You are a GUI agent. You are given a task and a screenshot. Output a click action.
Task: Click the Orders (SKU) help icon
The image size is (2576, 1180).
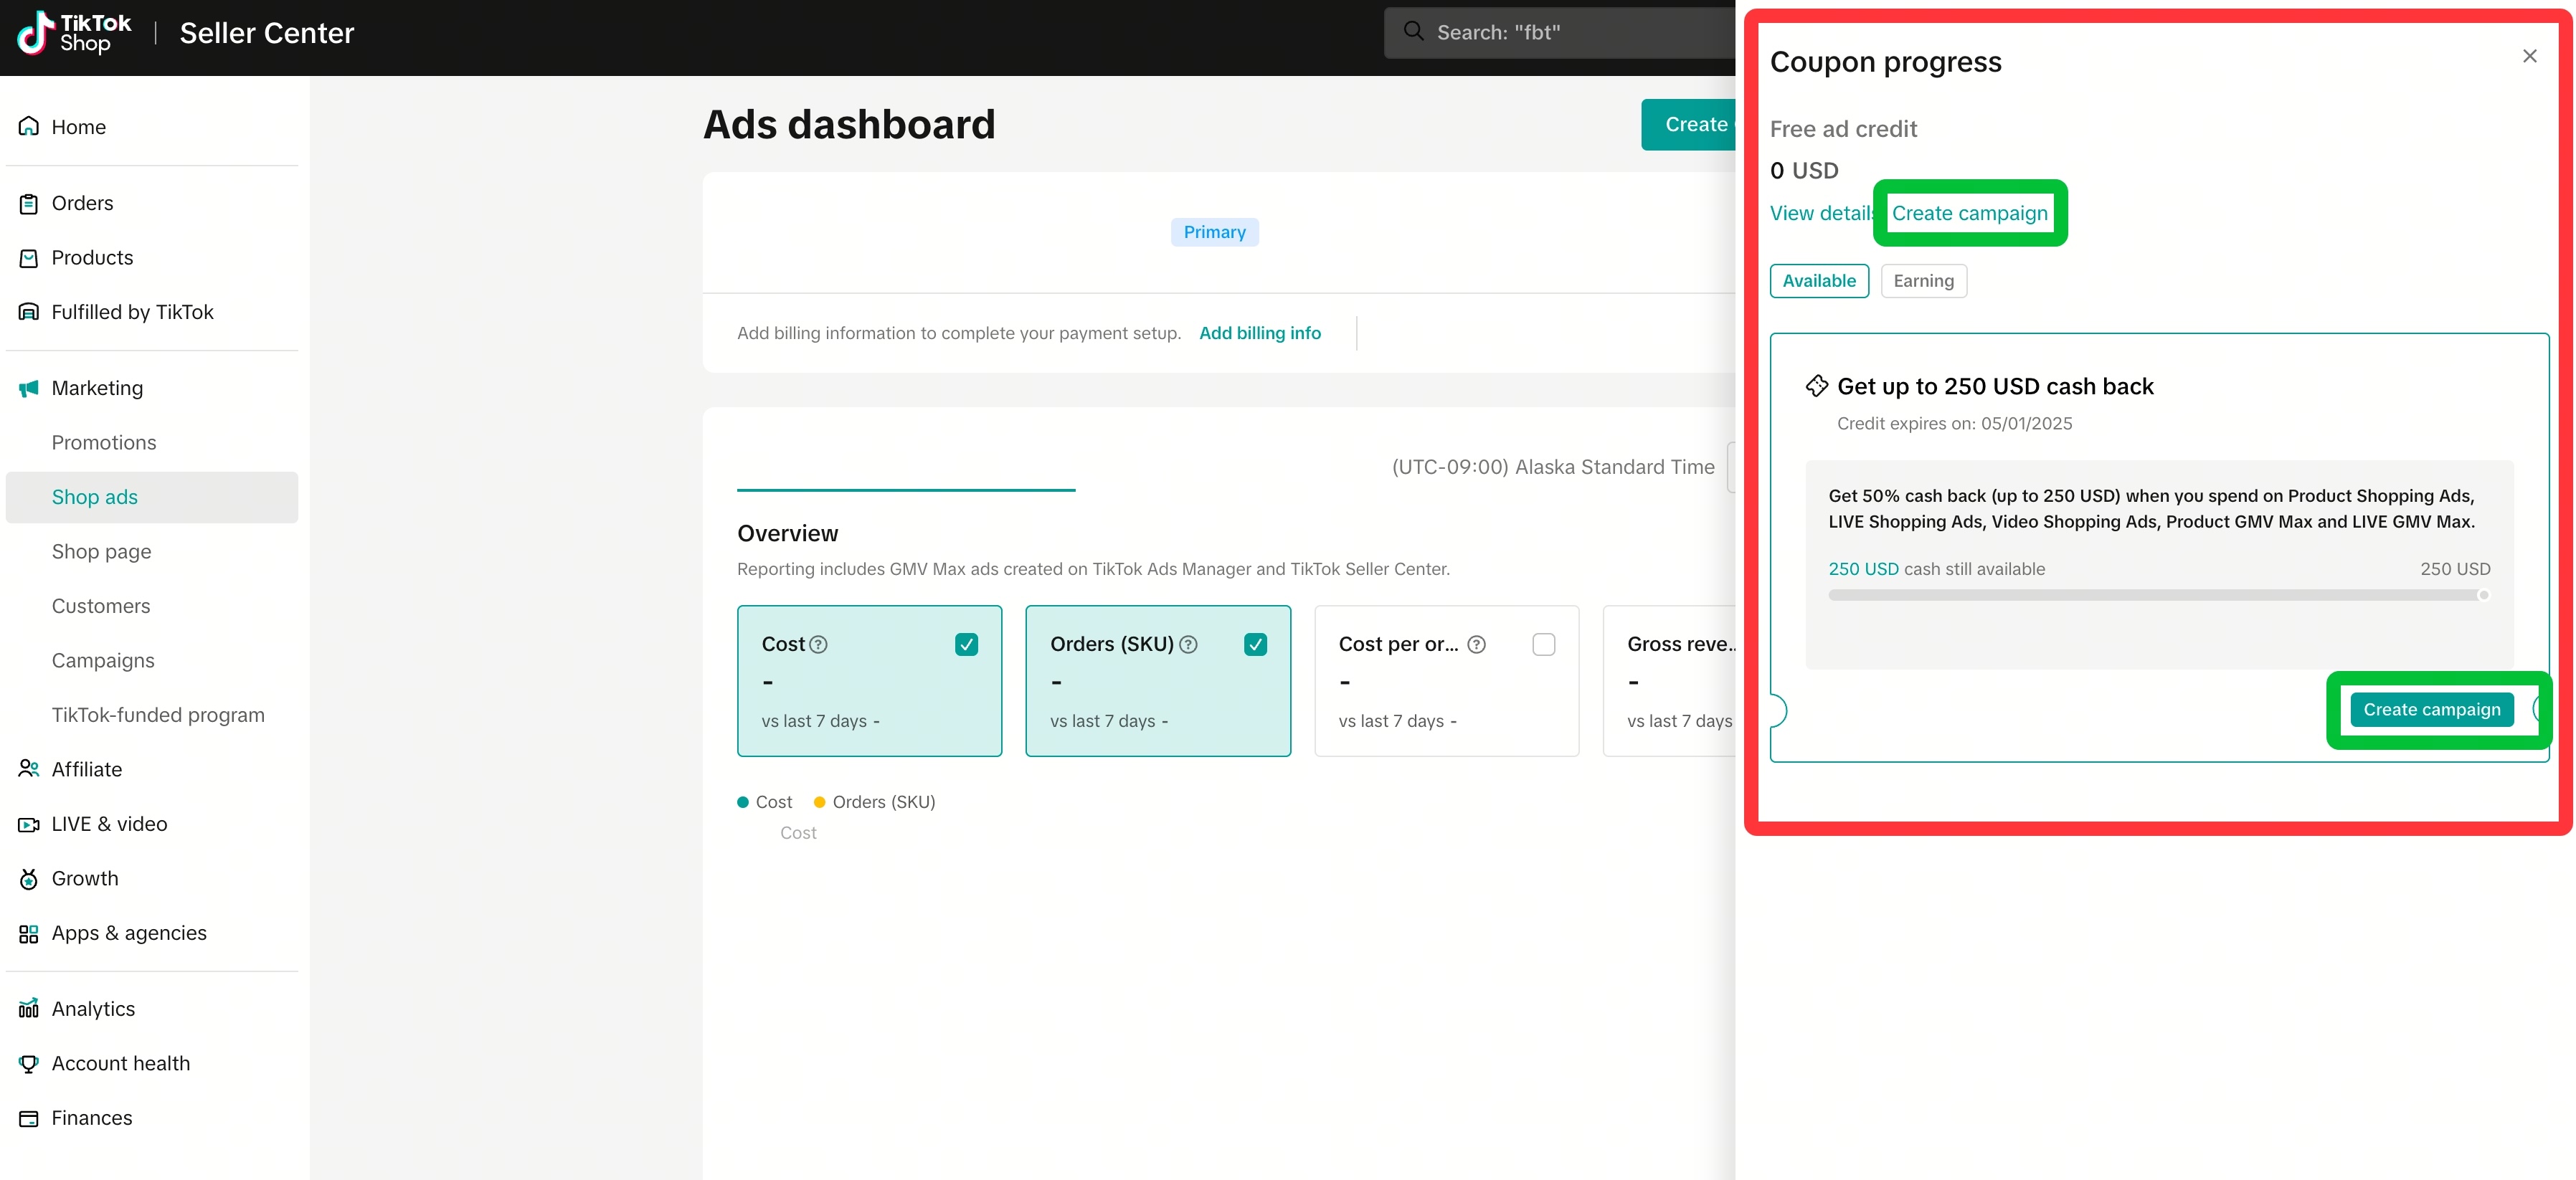(x=1188, y=645)
